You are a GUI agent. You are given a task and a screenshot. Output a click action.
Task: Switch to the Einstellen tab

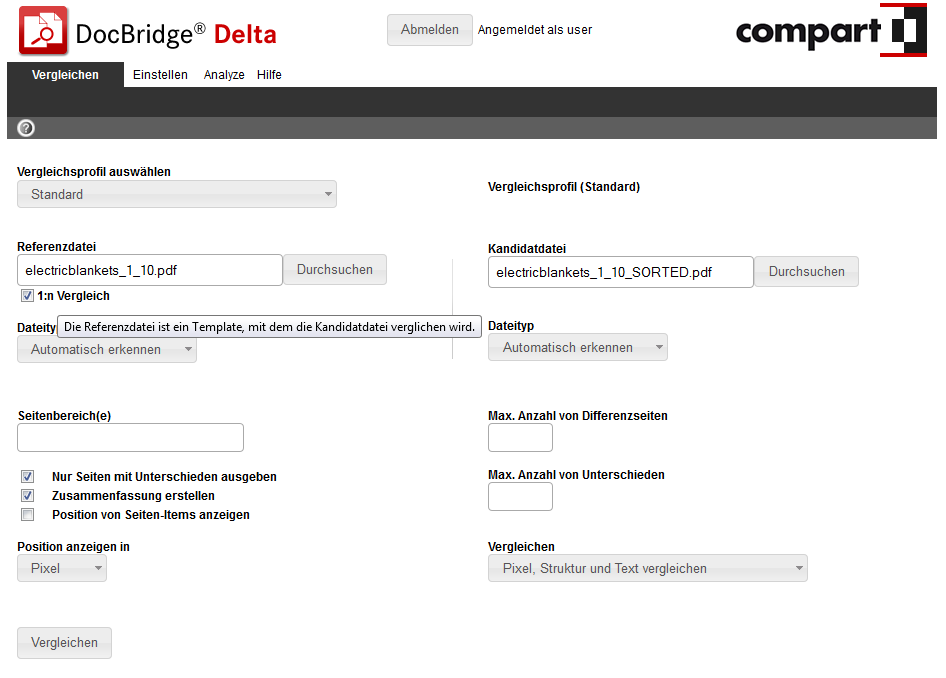[x=160, y=75]
